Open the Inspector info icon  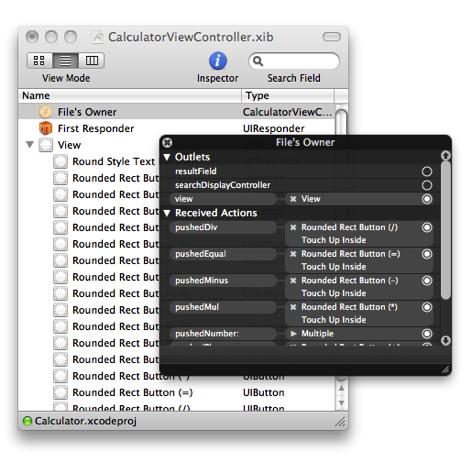pyautogui.click(x=218, y=61)
